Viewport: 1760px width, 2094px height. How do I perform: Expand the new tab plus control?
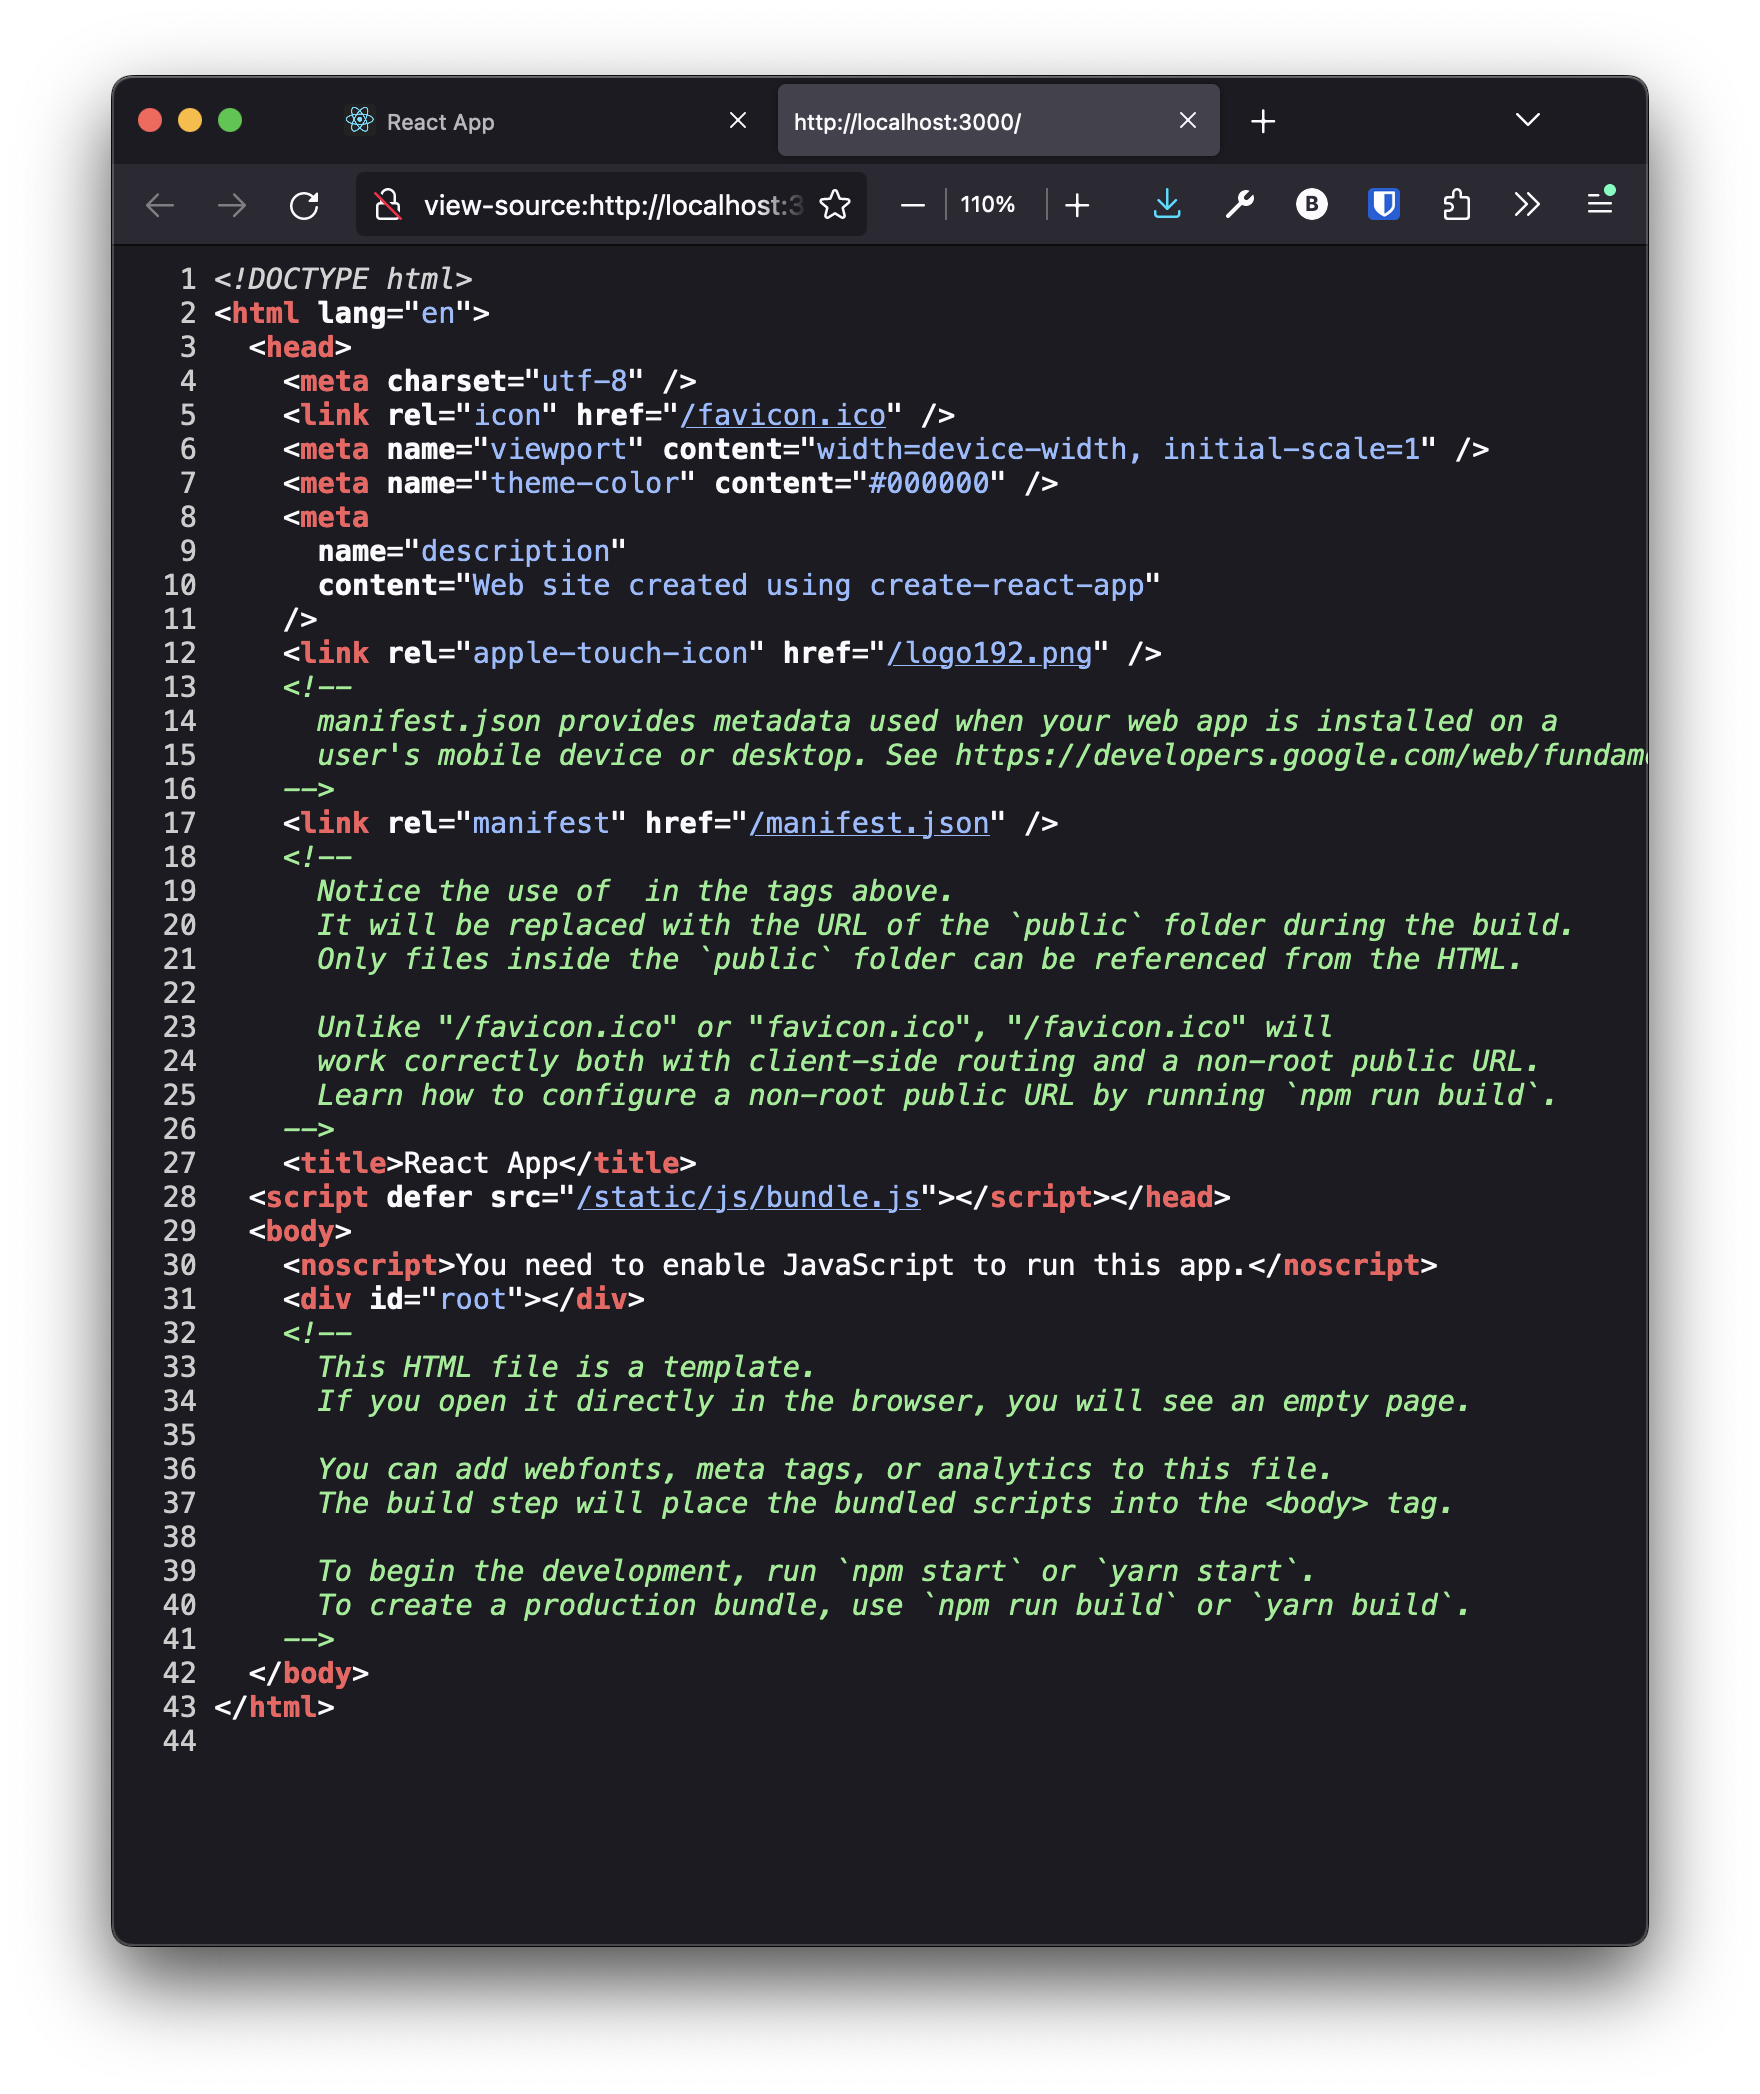click(x=1264, y=120)
